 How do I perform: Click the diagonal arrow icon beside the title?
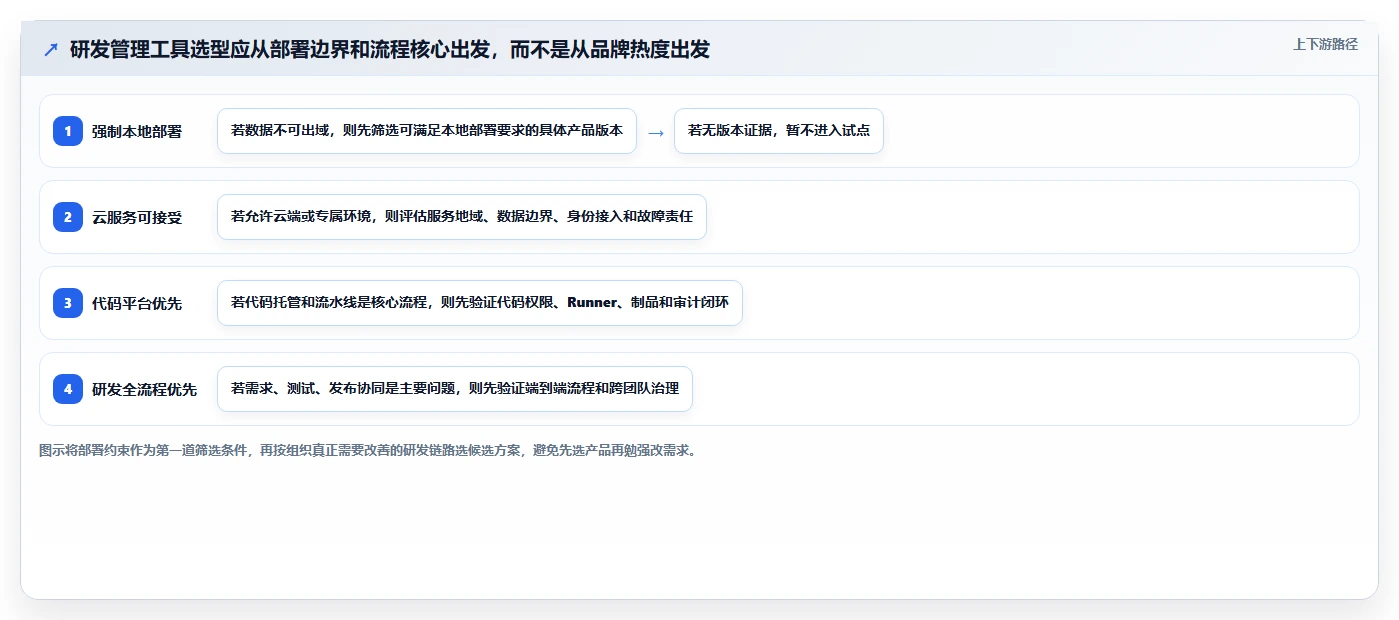[x=51, y=50]
